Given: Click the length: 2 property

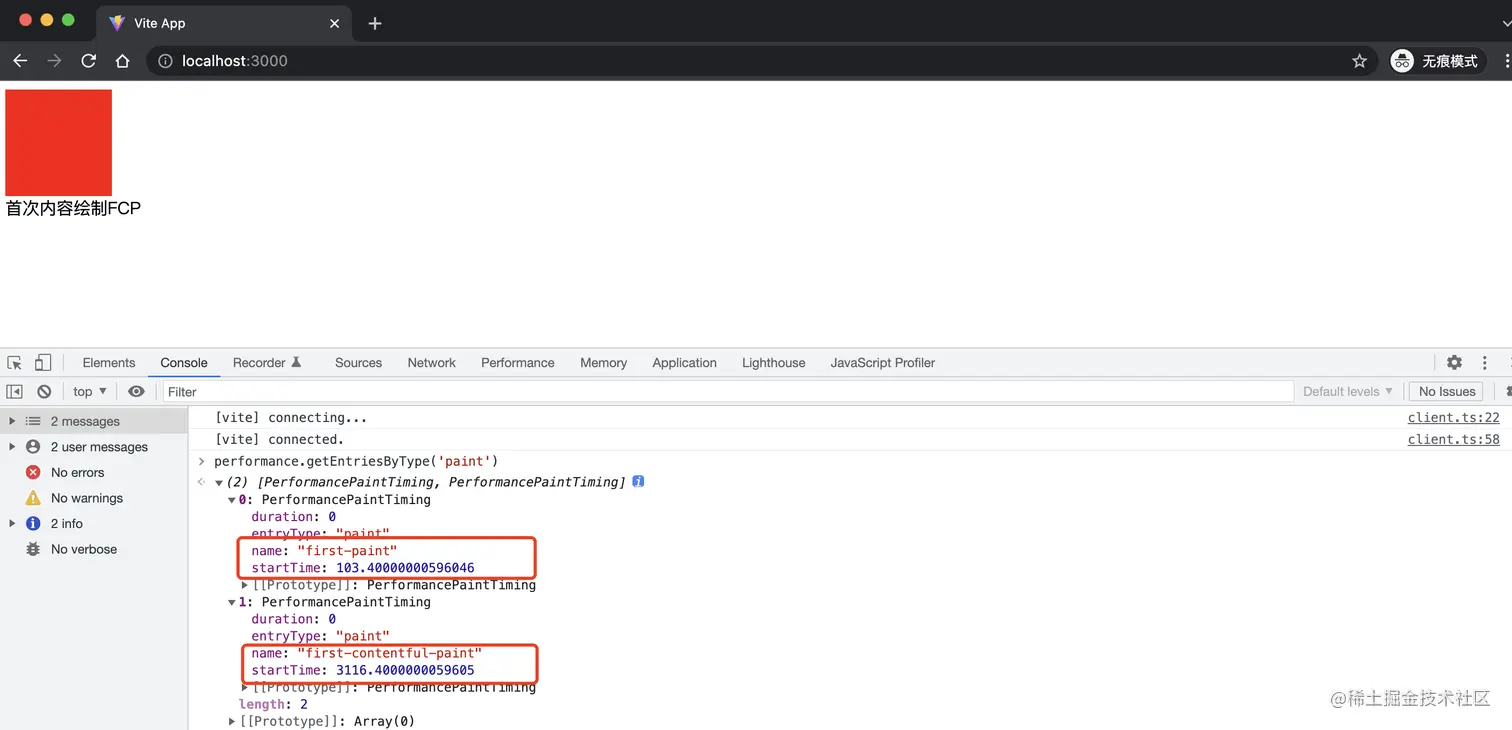Looking at the screenshot, I should pos(273,704).
